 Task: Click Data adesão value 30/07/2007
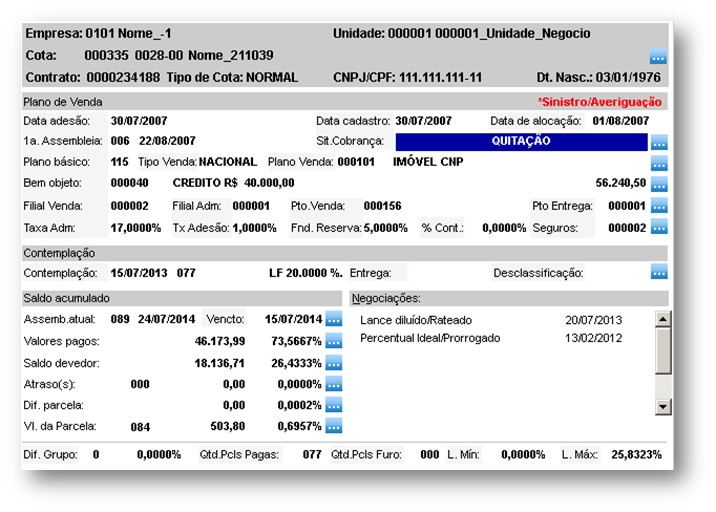coord(139,121)
